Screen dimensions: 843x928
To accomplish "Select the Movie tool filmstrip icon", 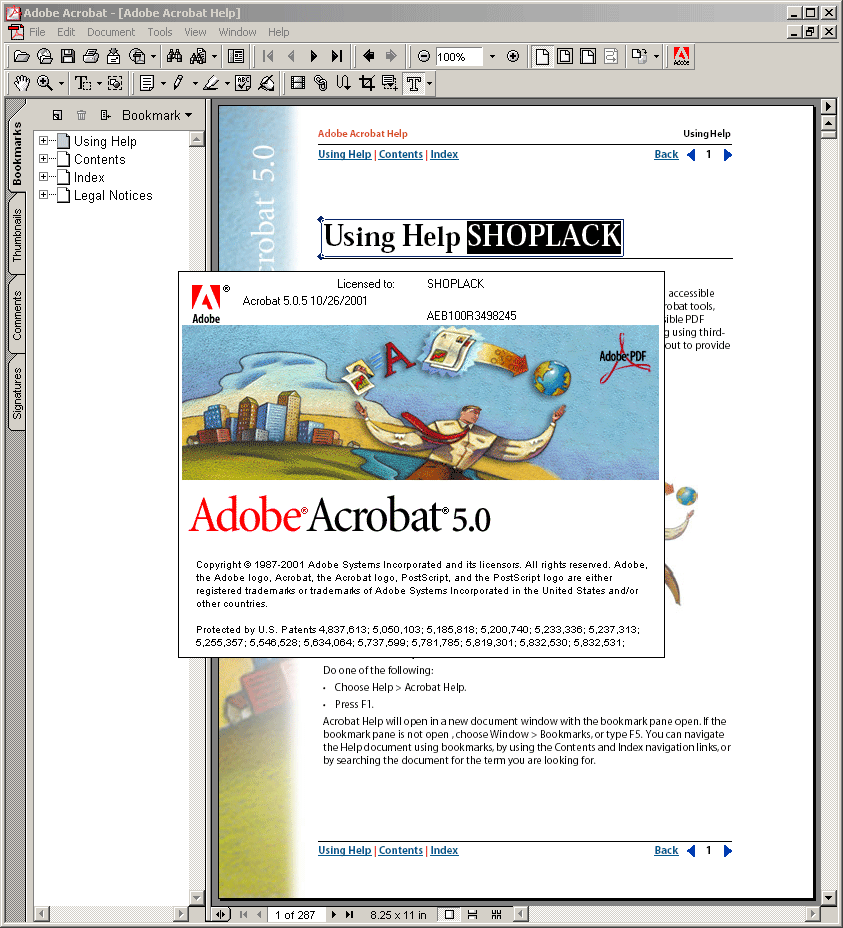I will 298,83.
